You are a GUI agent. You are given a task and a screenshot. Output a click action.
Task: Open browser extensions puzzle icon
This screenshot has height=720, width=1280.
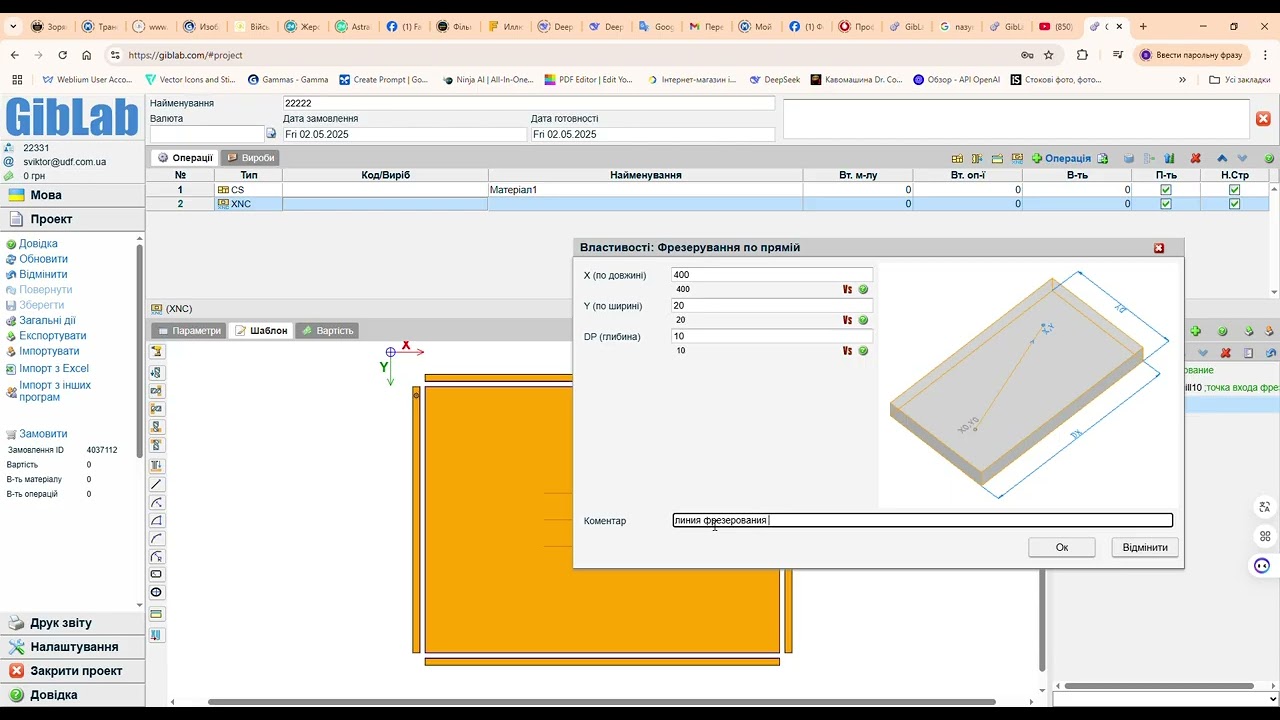click(x=1082, y=55)
